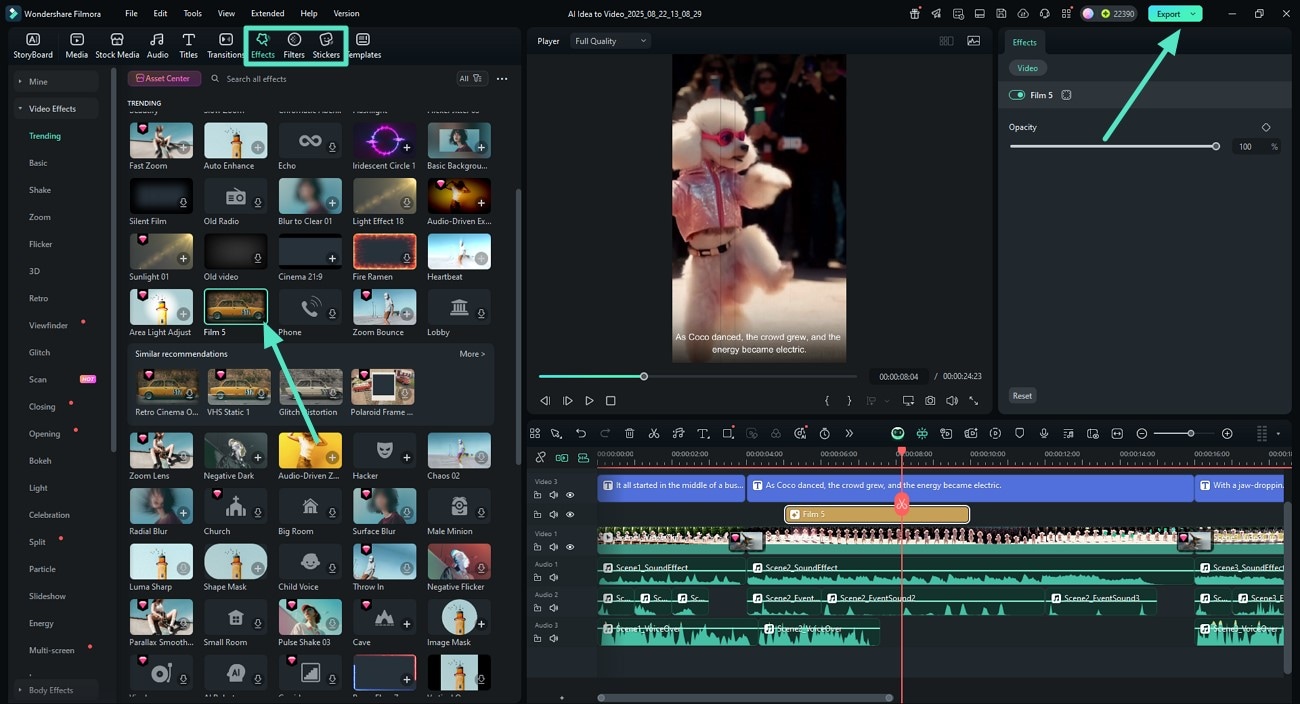Click the Search all effects field
Screen dimensions: 1300x704
[x=330, y=78]
